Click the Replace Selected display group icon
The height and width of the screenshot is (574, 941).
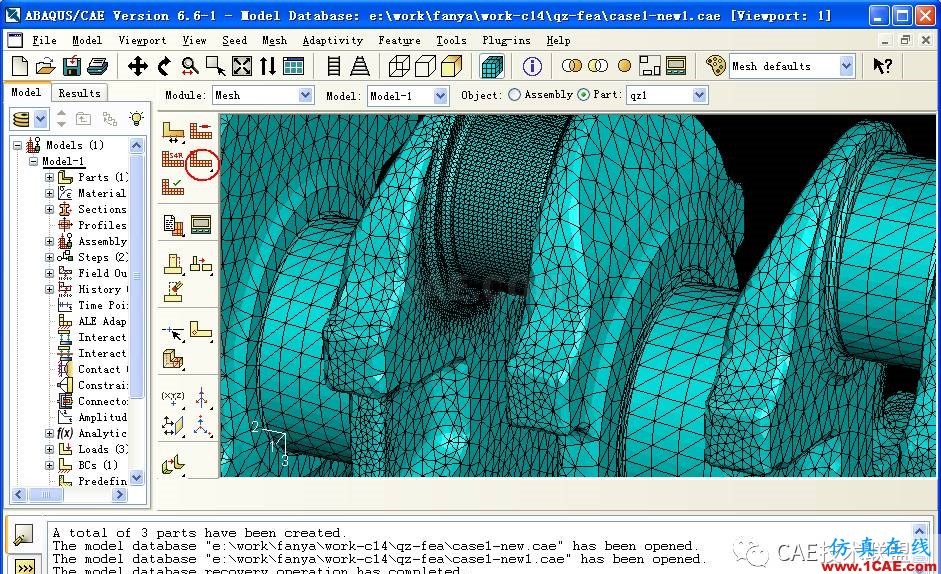click(x=571, y=65)
